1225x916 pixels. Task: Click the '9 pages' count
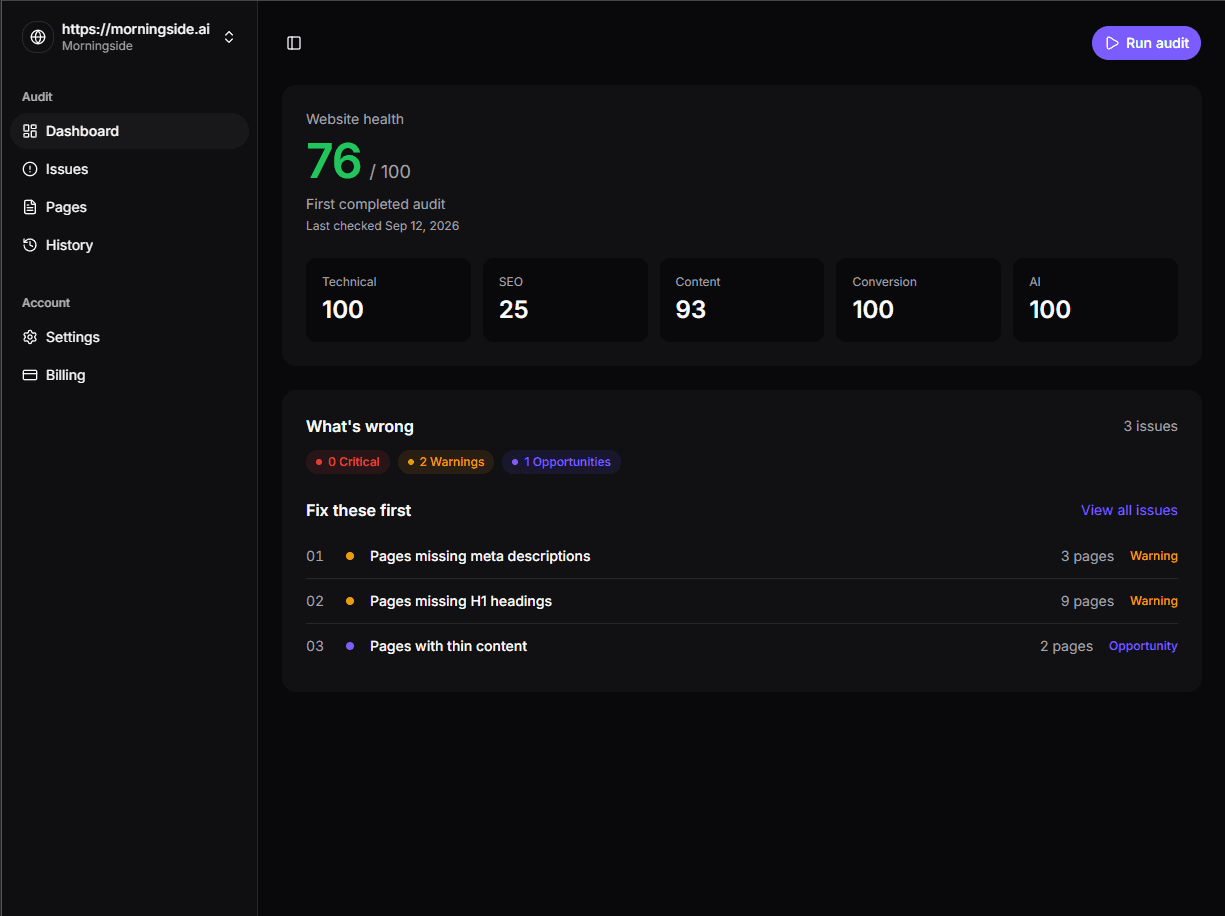1087,601
